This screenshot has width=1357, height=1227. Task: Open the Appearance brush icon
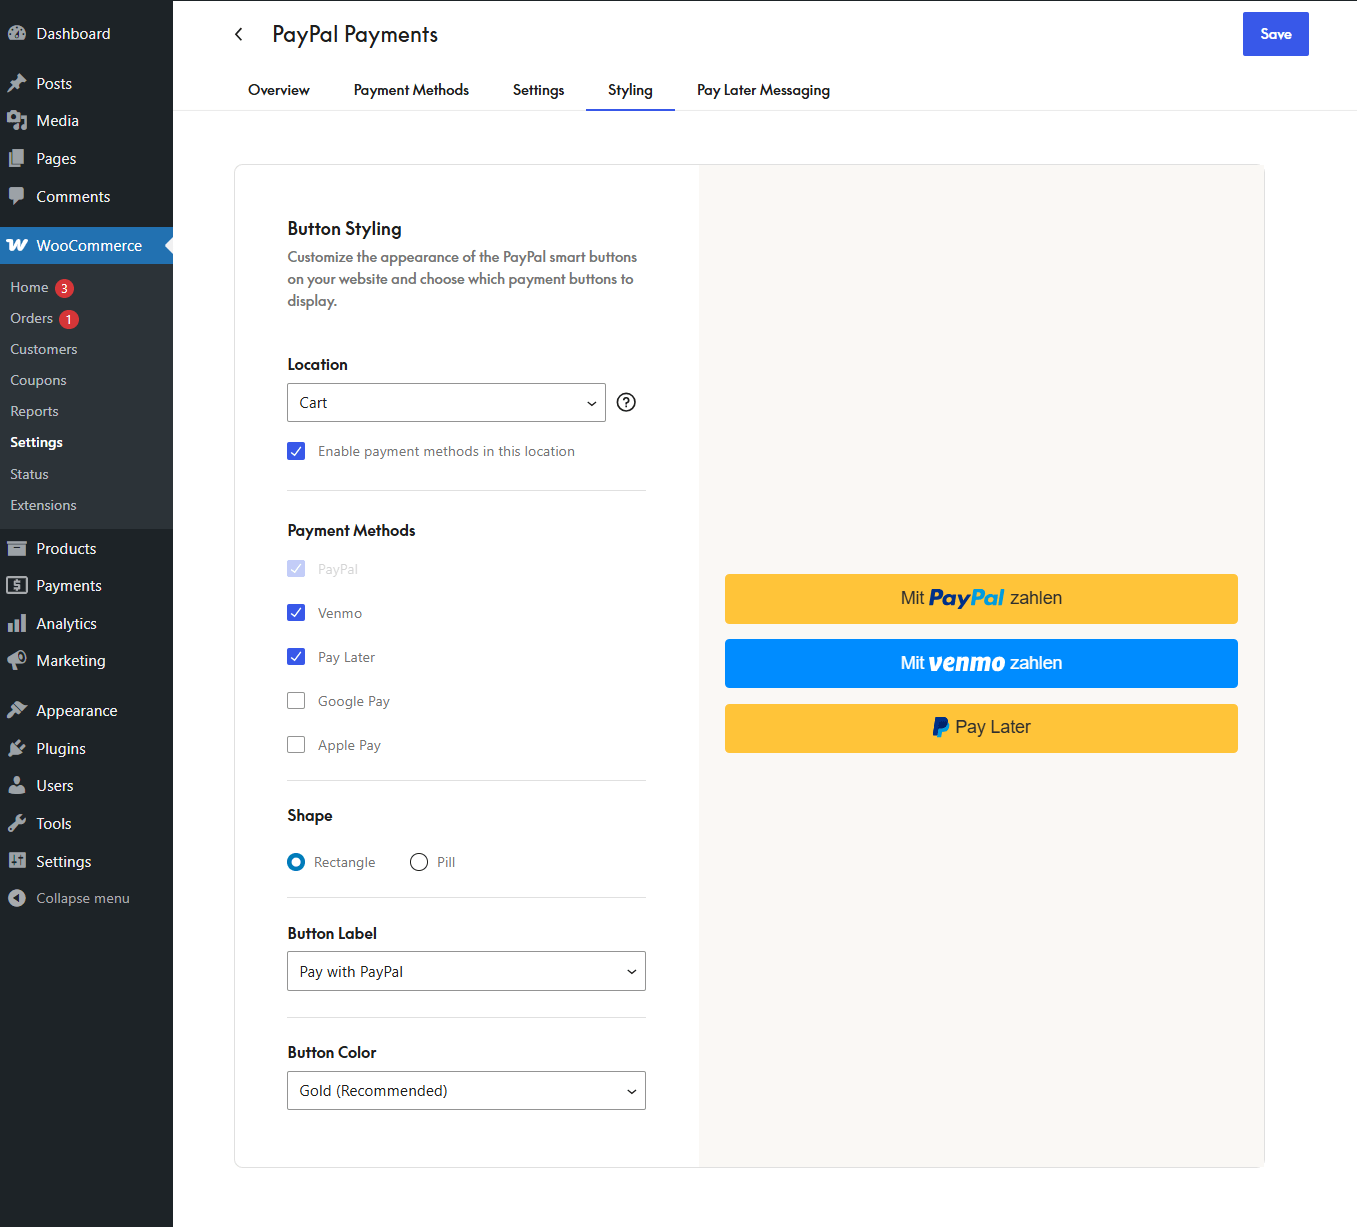coord(20,710)
